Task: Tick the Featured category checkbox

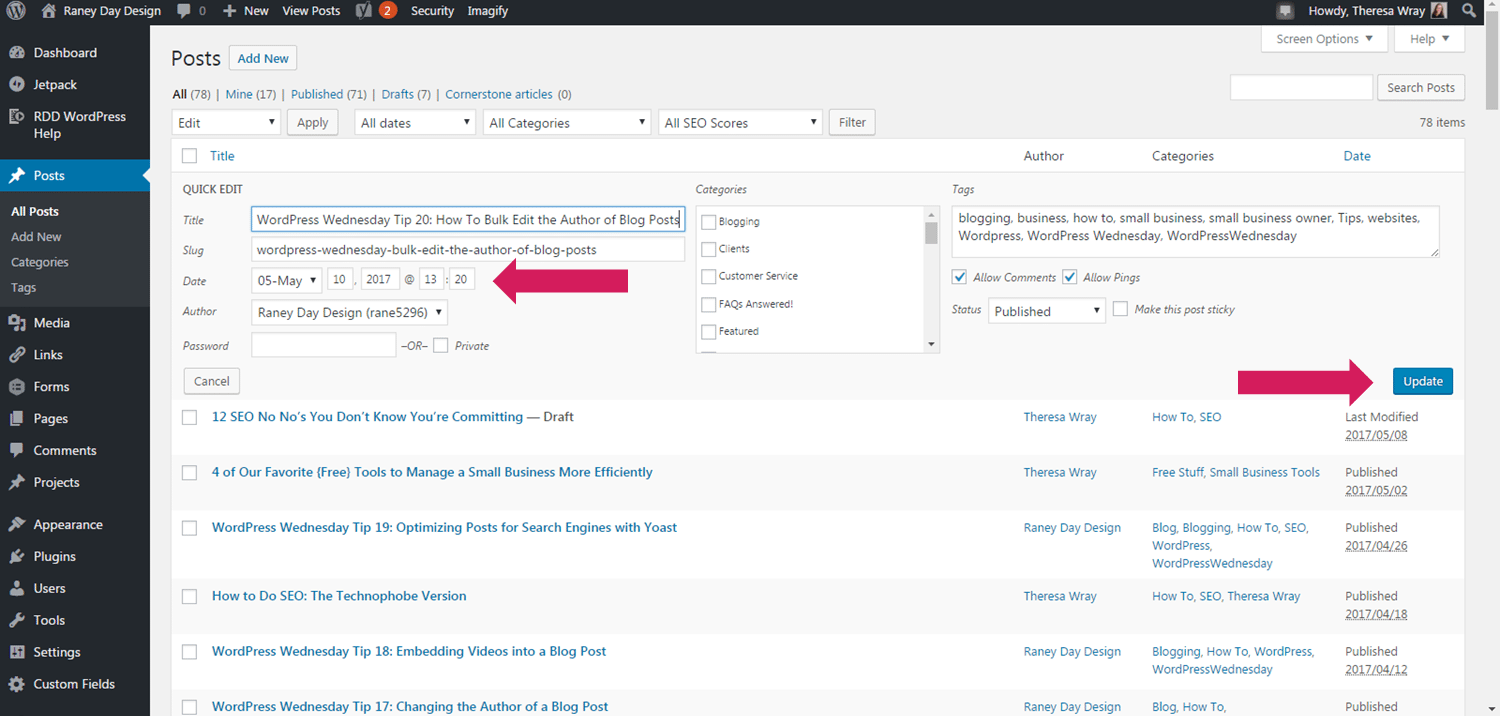Action: coord(709,331)
